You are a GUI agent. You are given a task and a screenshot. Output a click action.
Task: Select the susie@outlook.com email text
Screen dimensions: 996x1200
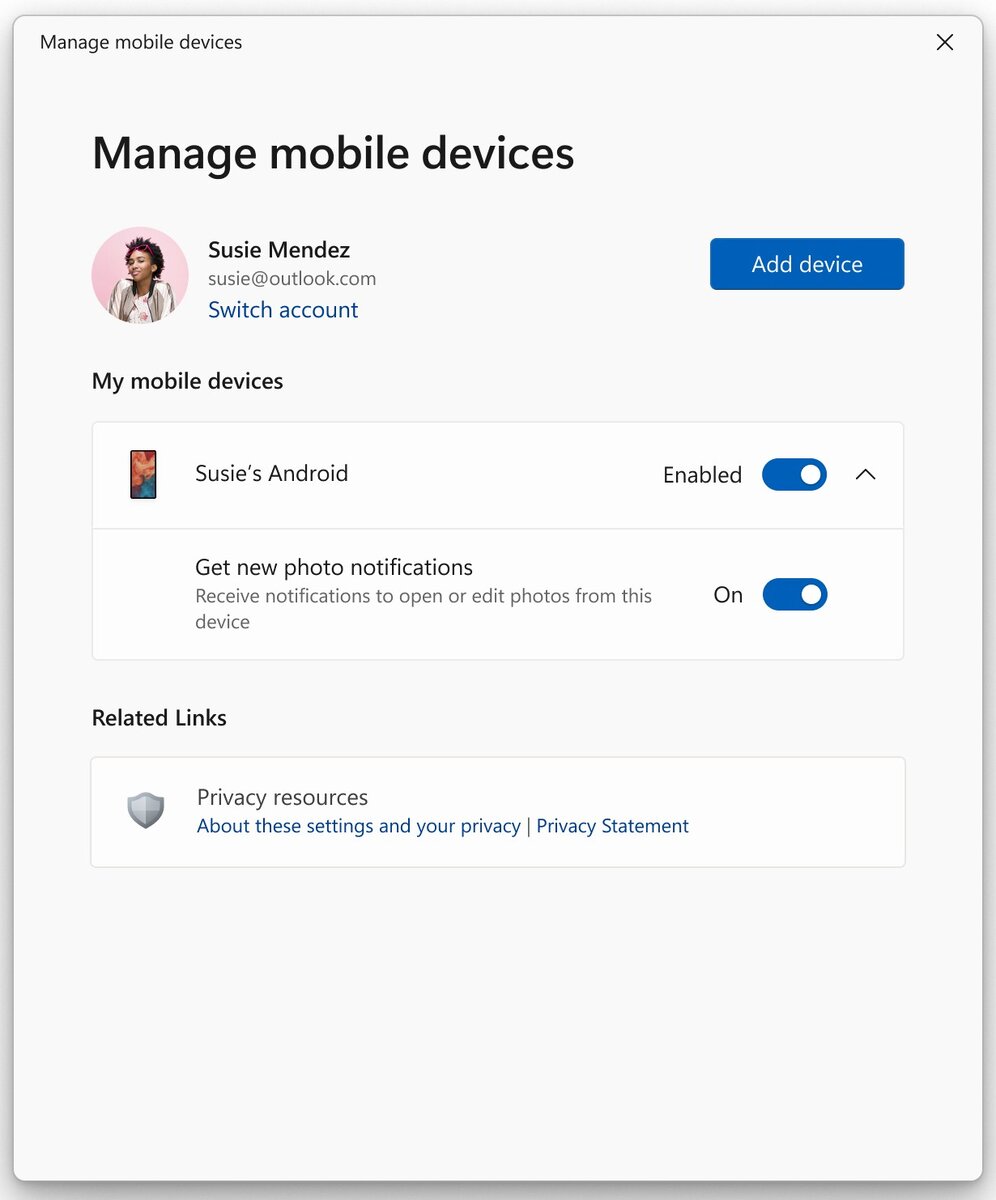click(292, 279)
